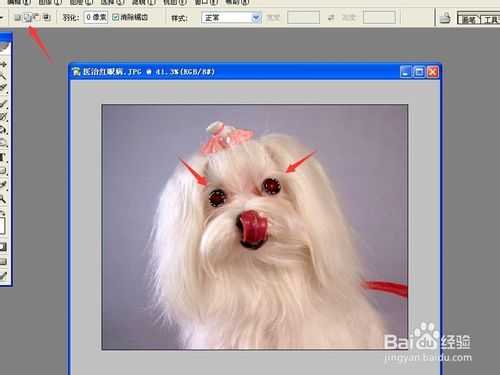Open the 帮助(H) Help menu

237,2
